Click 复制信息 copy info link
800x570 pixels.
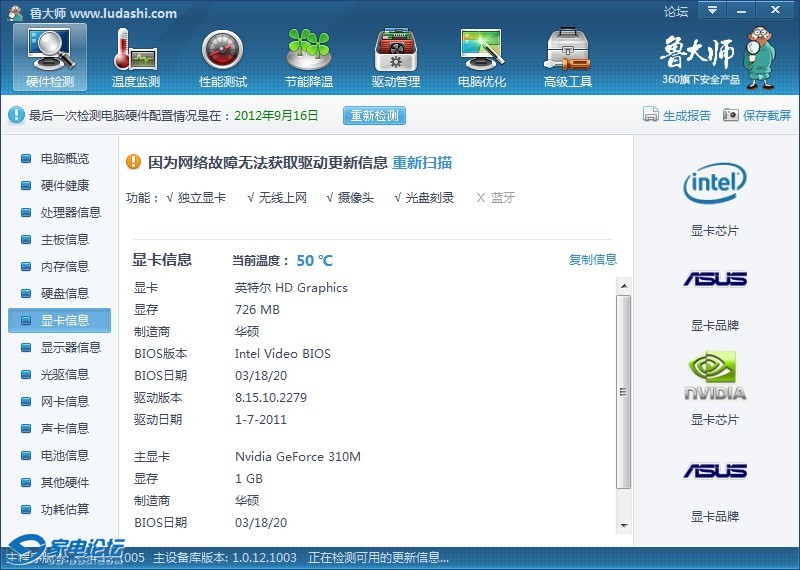[592, 259]
